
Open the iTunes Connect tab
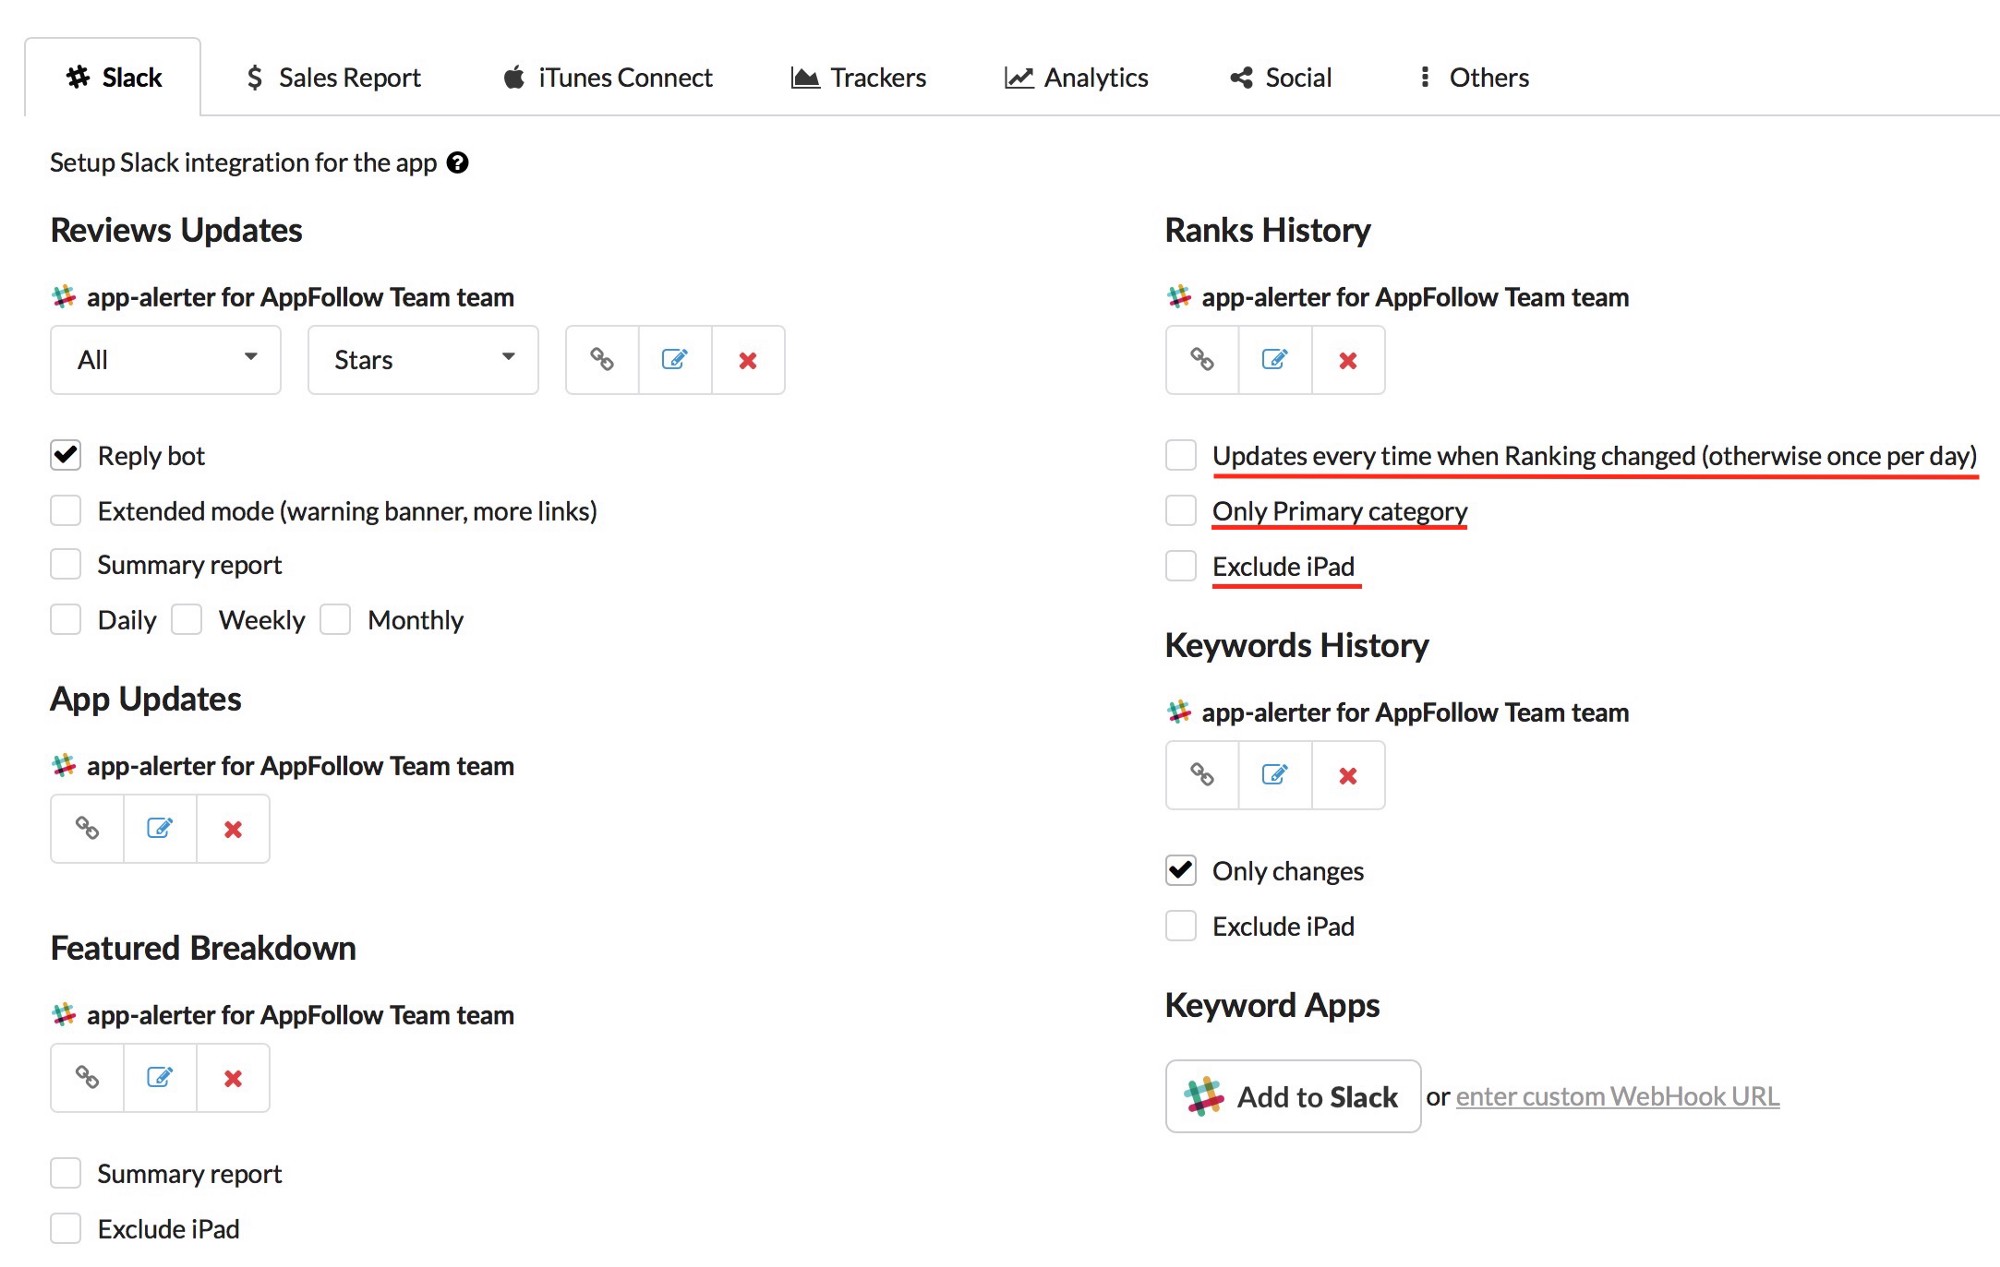(x=608, y=77)
